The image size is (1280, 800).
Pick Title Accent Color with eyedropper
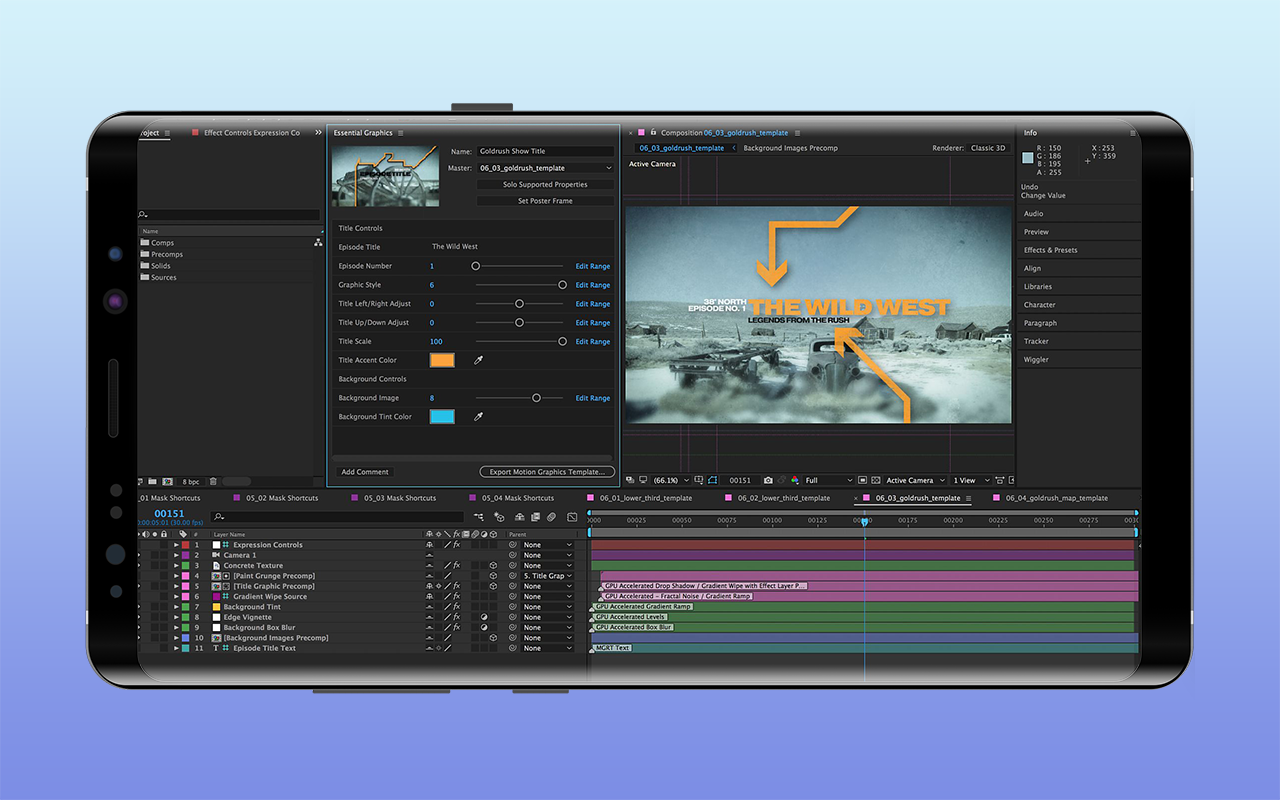[x=478, y=360]
